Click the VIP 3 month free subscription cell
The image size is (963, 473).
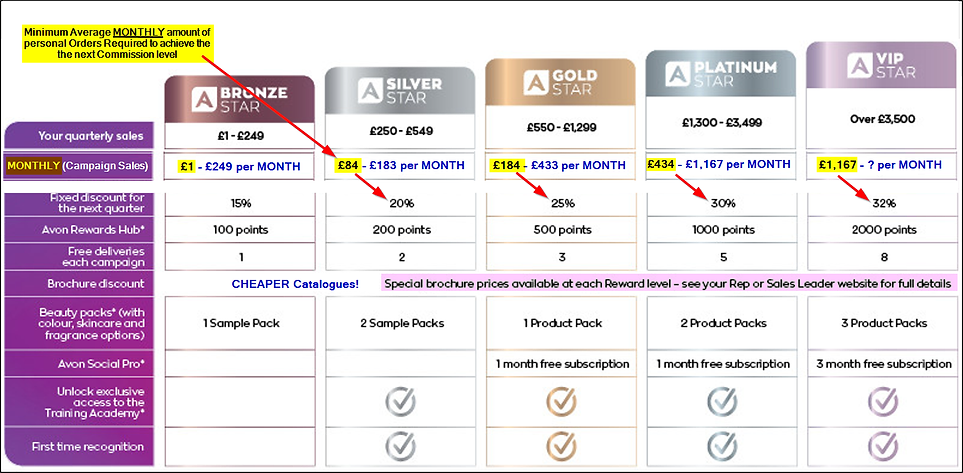click(x=884, y=364)
